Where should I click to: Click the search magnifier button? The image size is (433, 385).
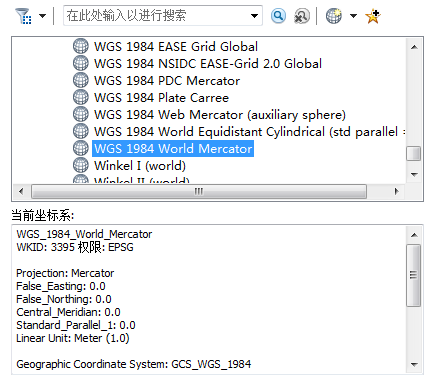coord(278,16)
